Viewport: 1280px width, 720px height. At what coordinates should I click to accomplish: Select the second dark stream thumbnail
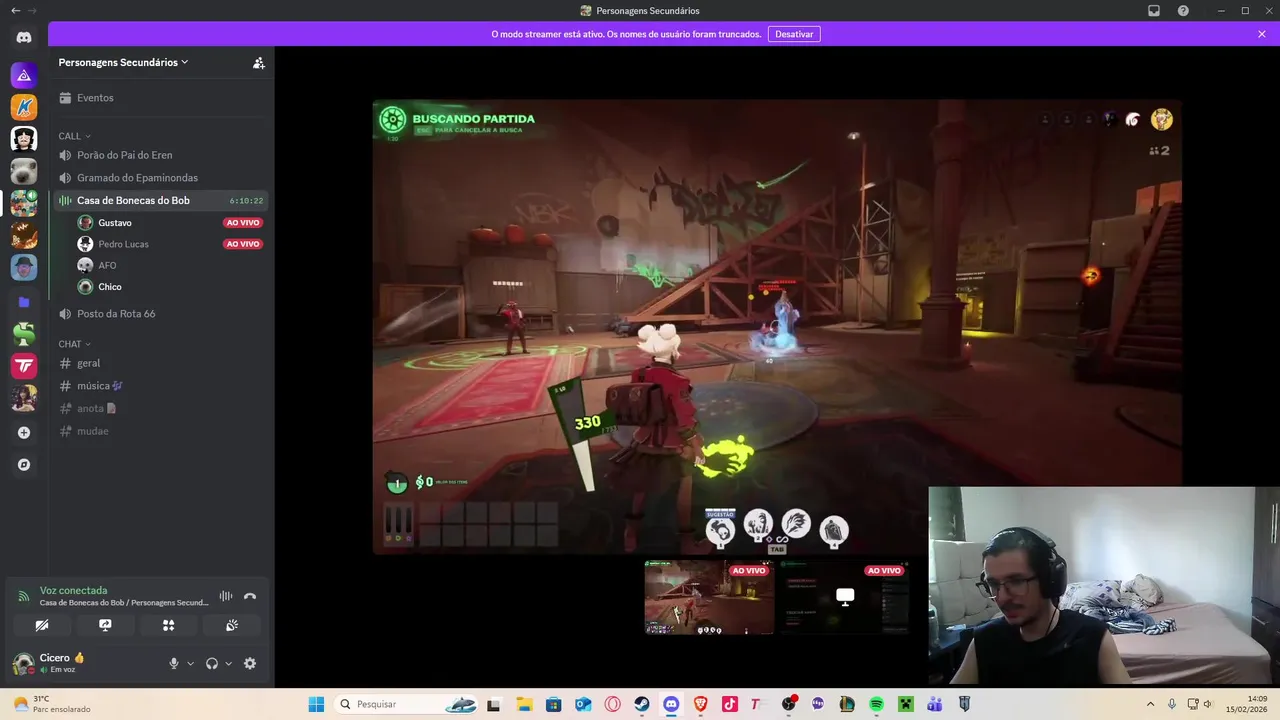[x=845, y=597]
